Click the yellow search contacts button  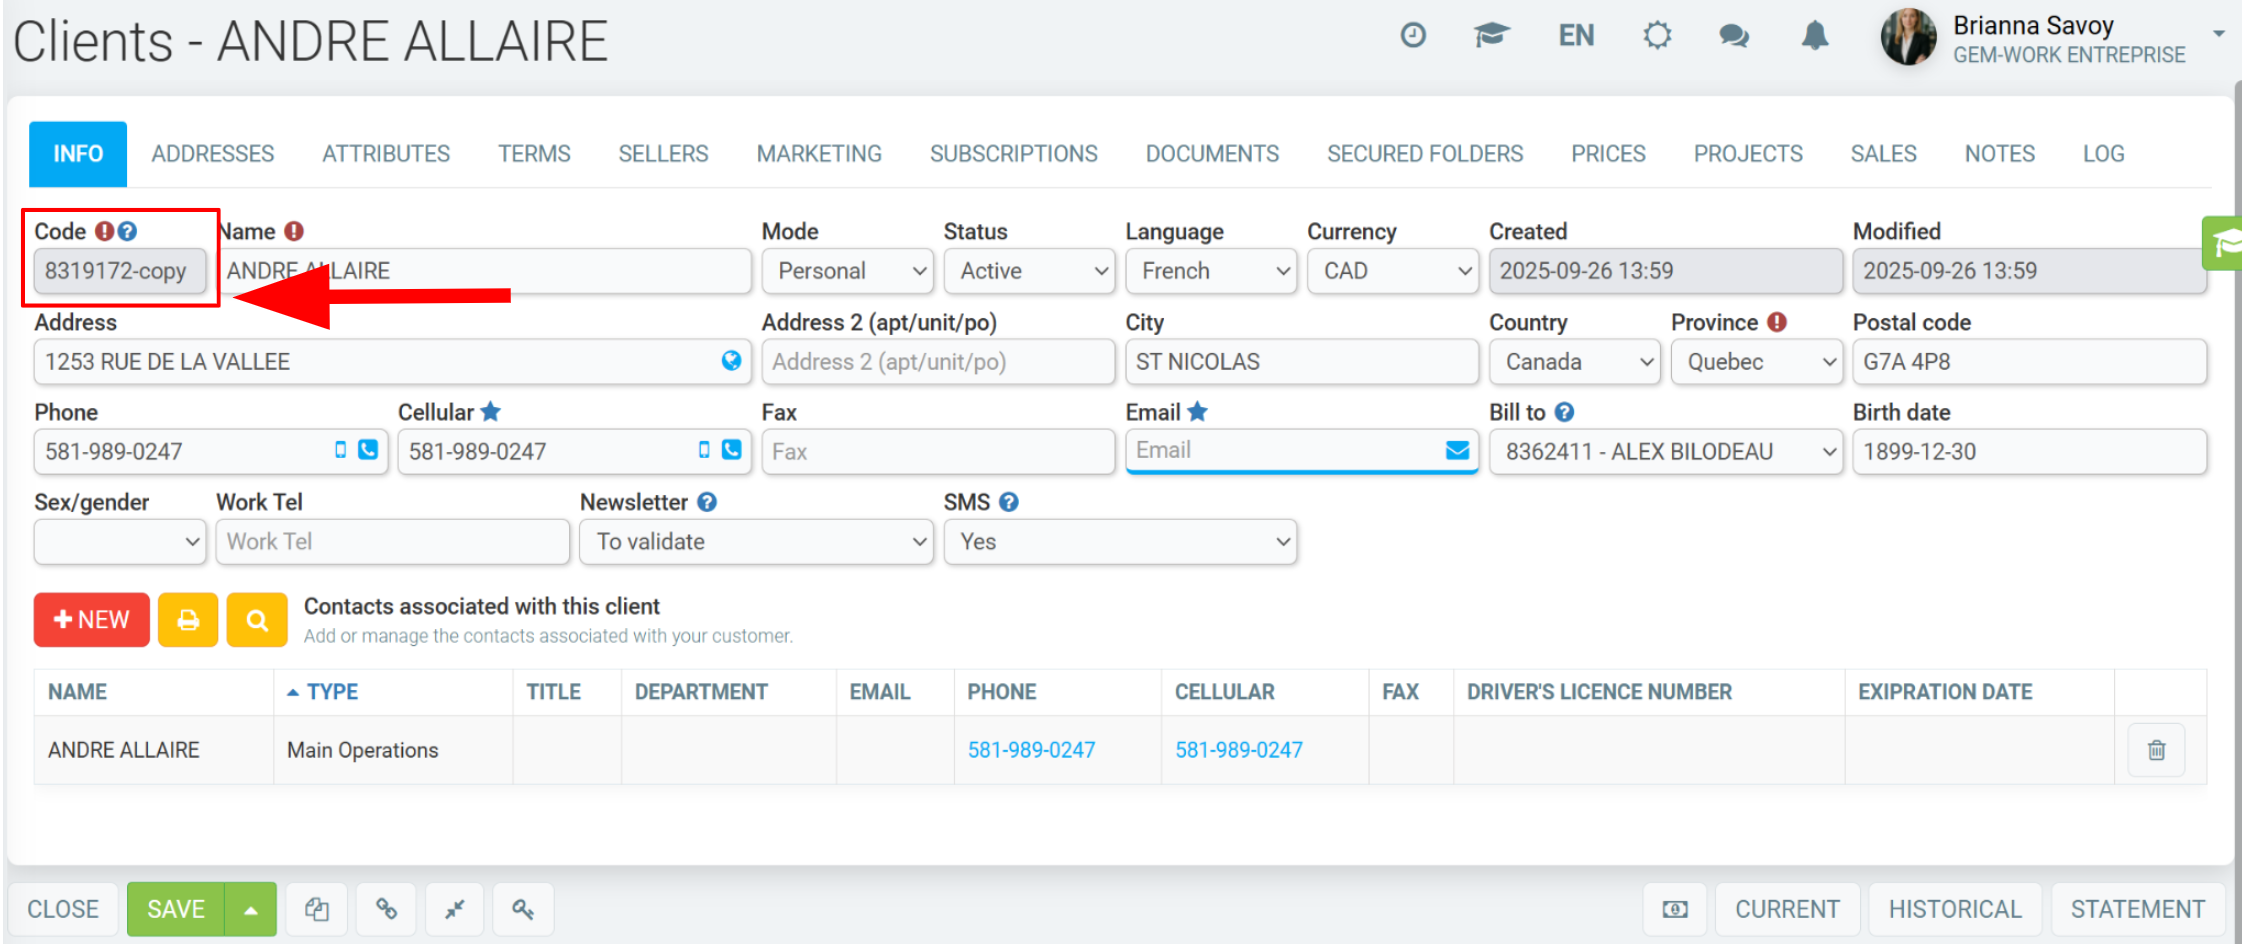pyautogui.click(x=257, y=620)
